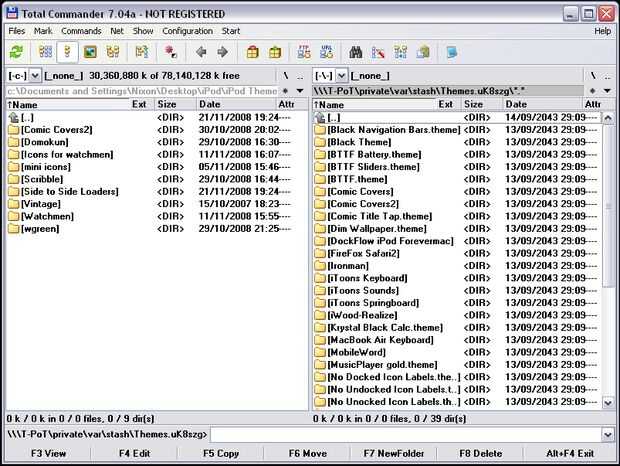Click the red star invert selection icon
Image resolution: width=620 pixels, height=466 pixels.
(171, 52)
